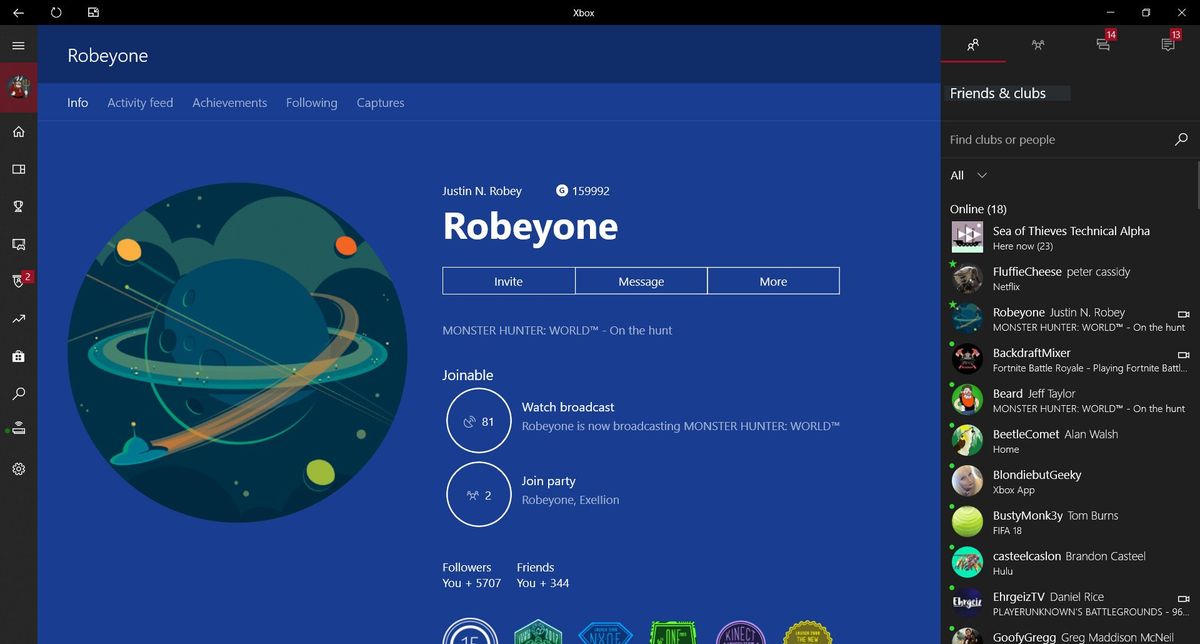Open Settings via the gear icon
1200x644 pixels.
18,469
